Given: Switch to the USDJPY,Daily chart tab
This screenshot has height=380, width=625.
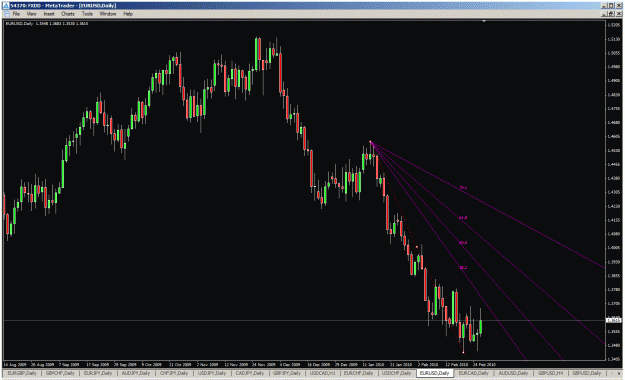Looking at the screenshot, I should click(x=212, y=373).
